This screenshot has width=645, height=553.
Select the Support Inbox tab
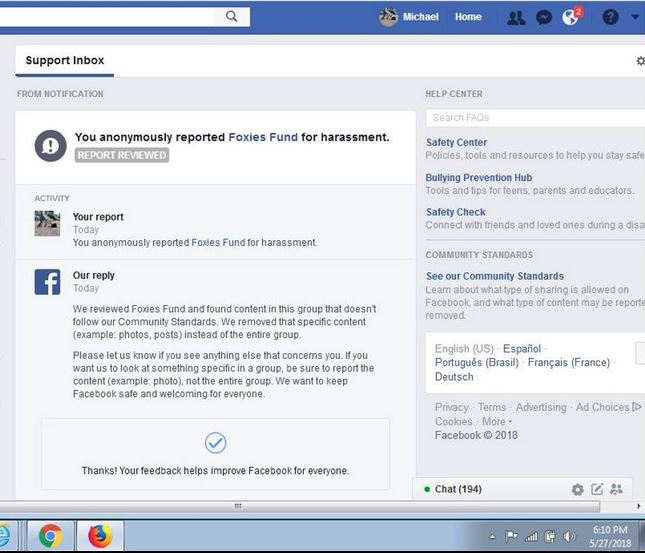pos(65,60)
